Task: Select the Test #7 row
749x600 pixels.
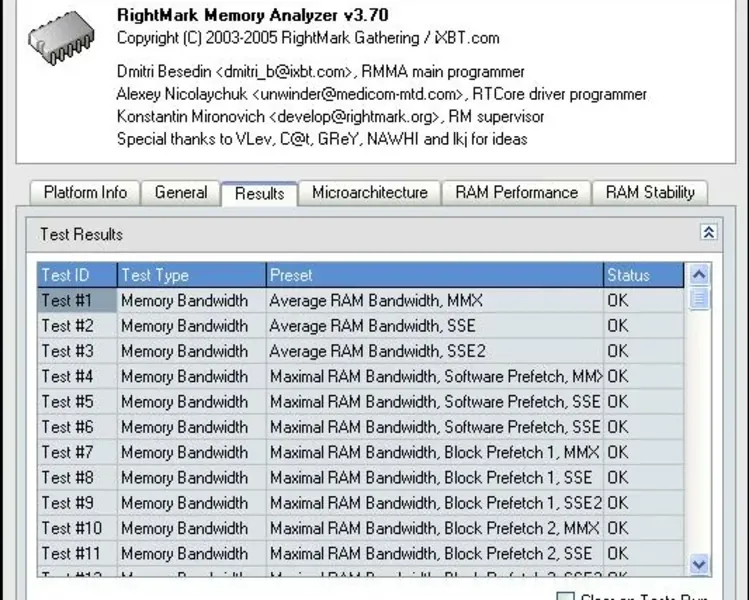Action: [x=361, y=452]
